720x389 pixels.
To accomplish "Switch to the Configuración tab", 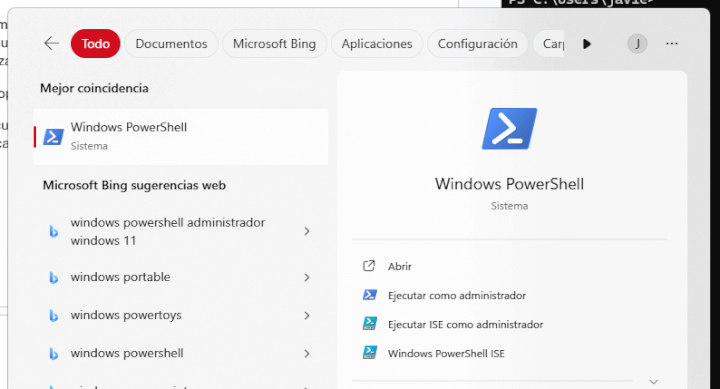I will 477,44.
